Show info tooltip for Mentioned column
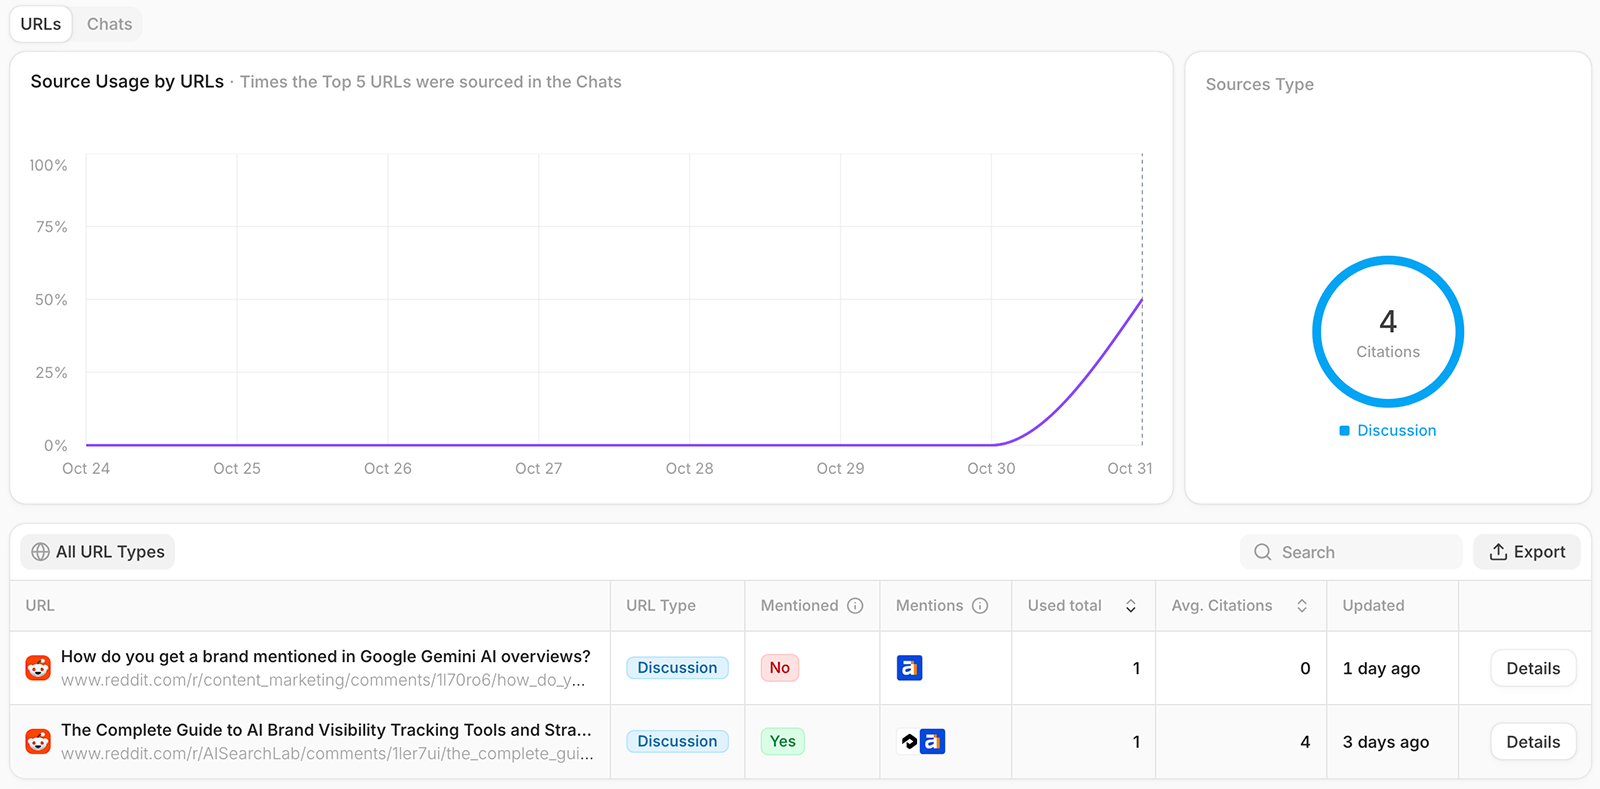The height and width of the screenshot is (789, 1600). 855,606
